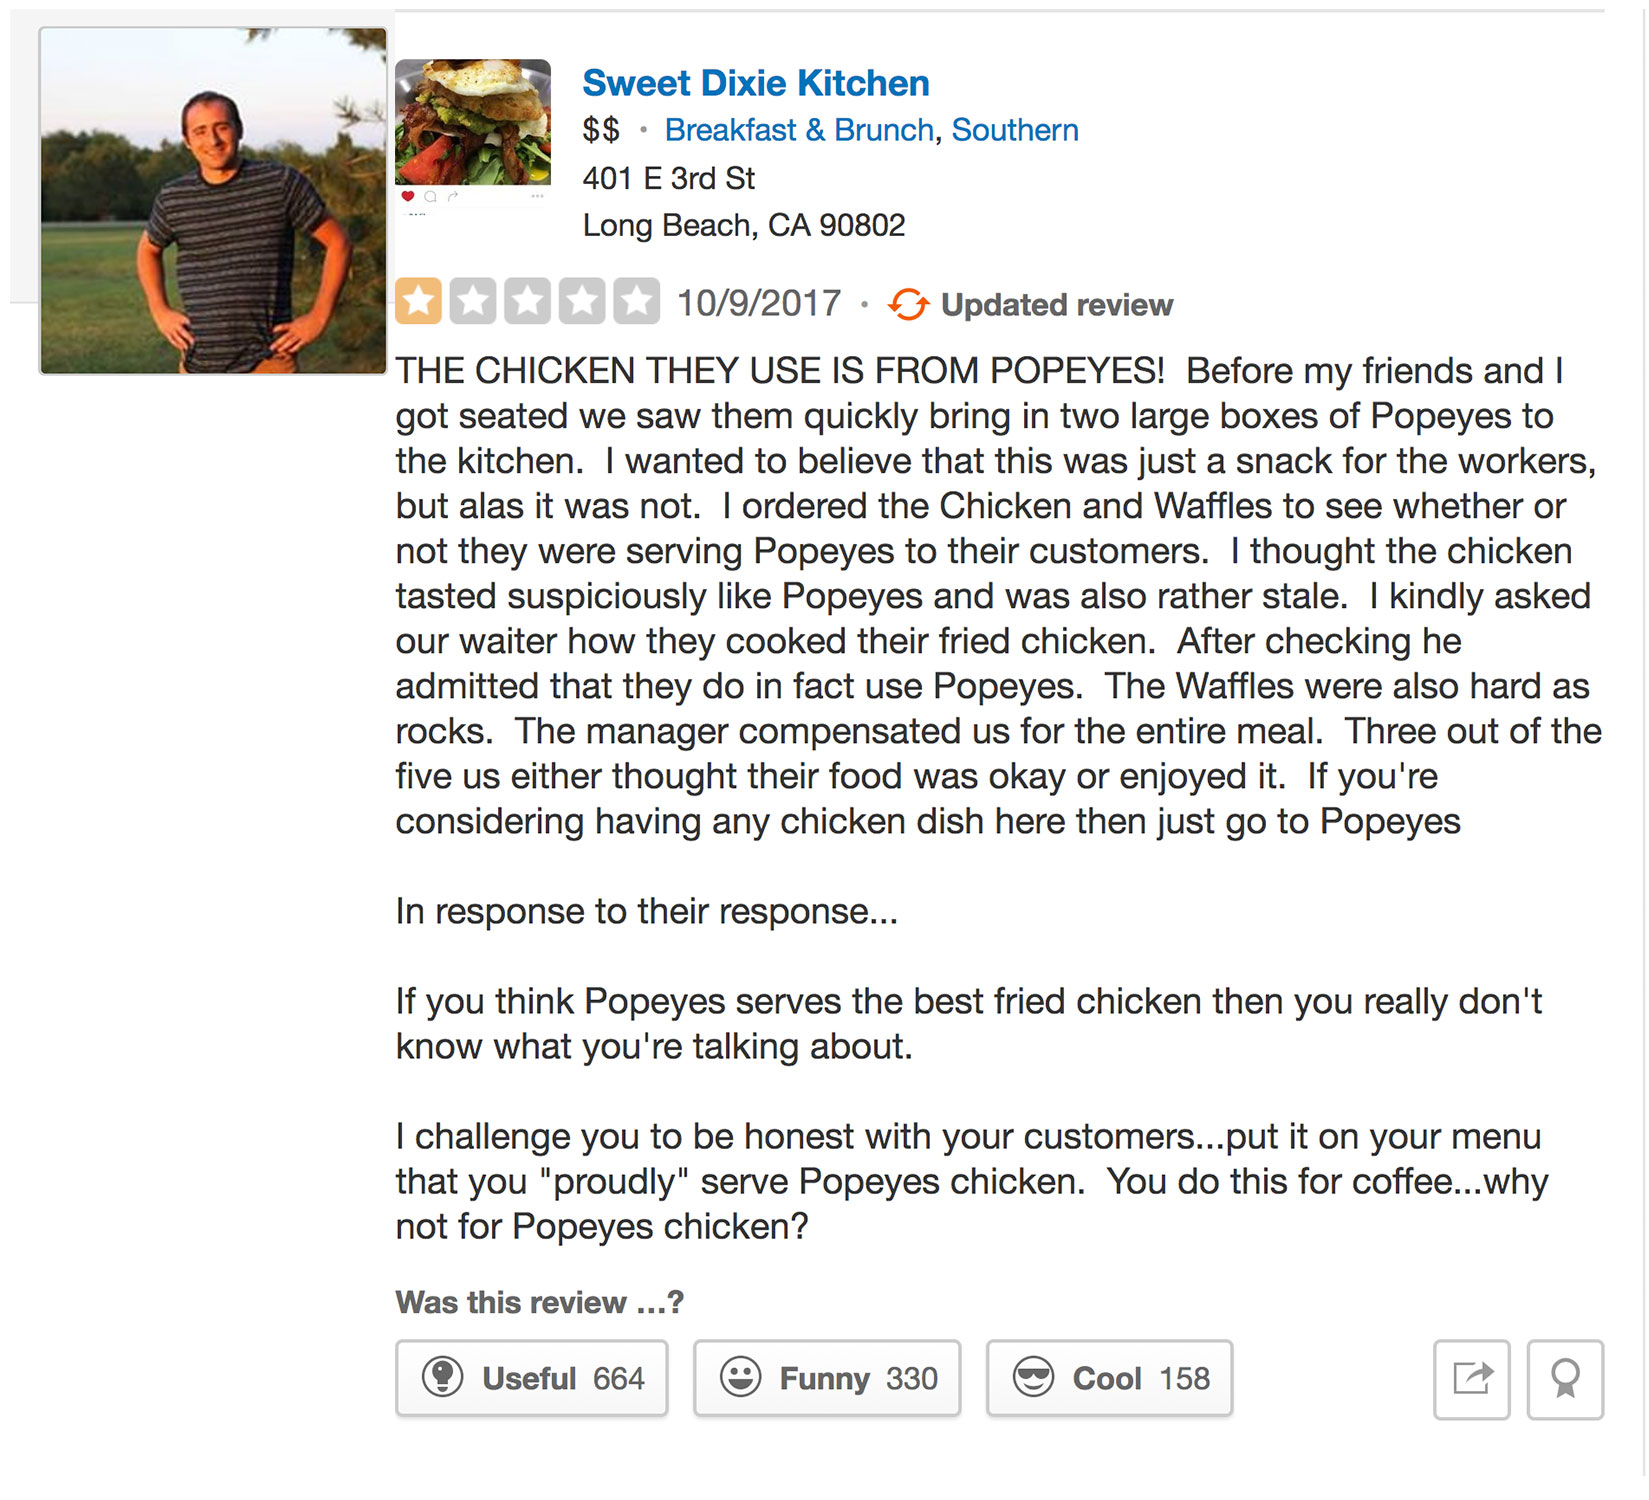The image size is (1649, 1500).
Task: Click the fifth gray rating star
Action: tap(636, 301)
